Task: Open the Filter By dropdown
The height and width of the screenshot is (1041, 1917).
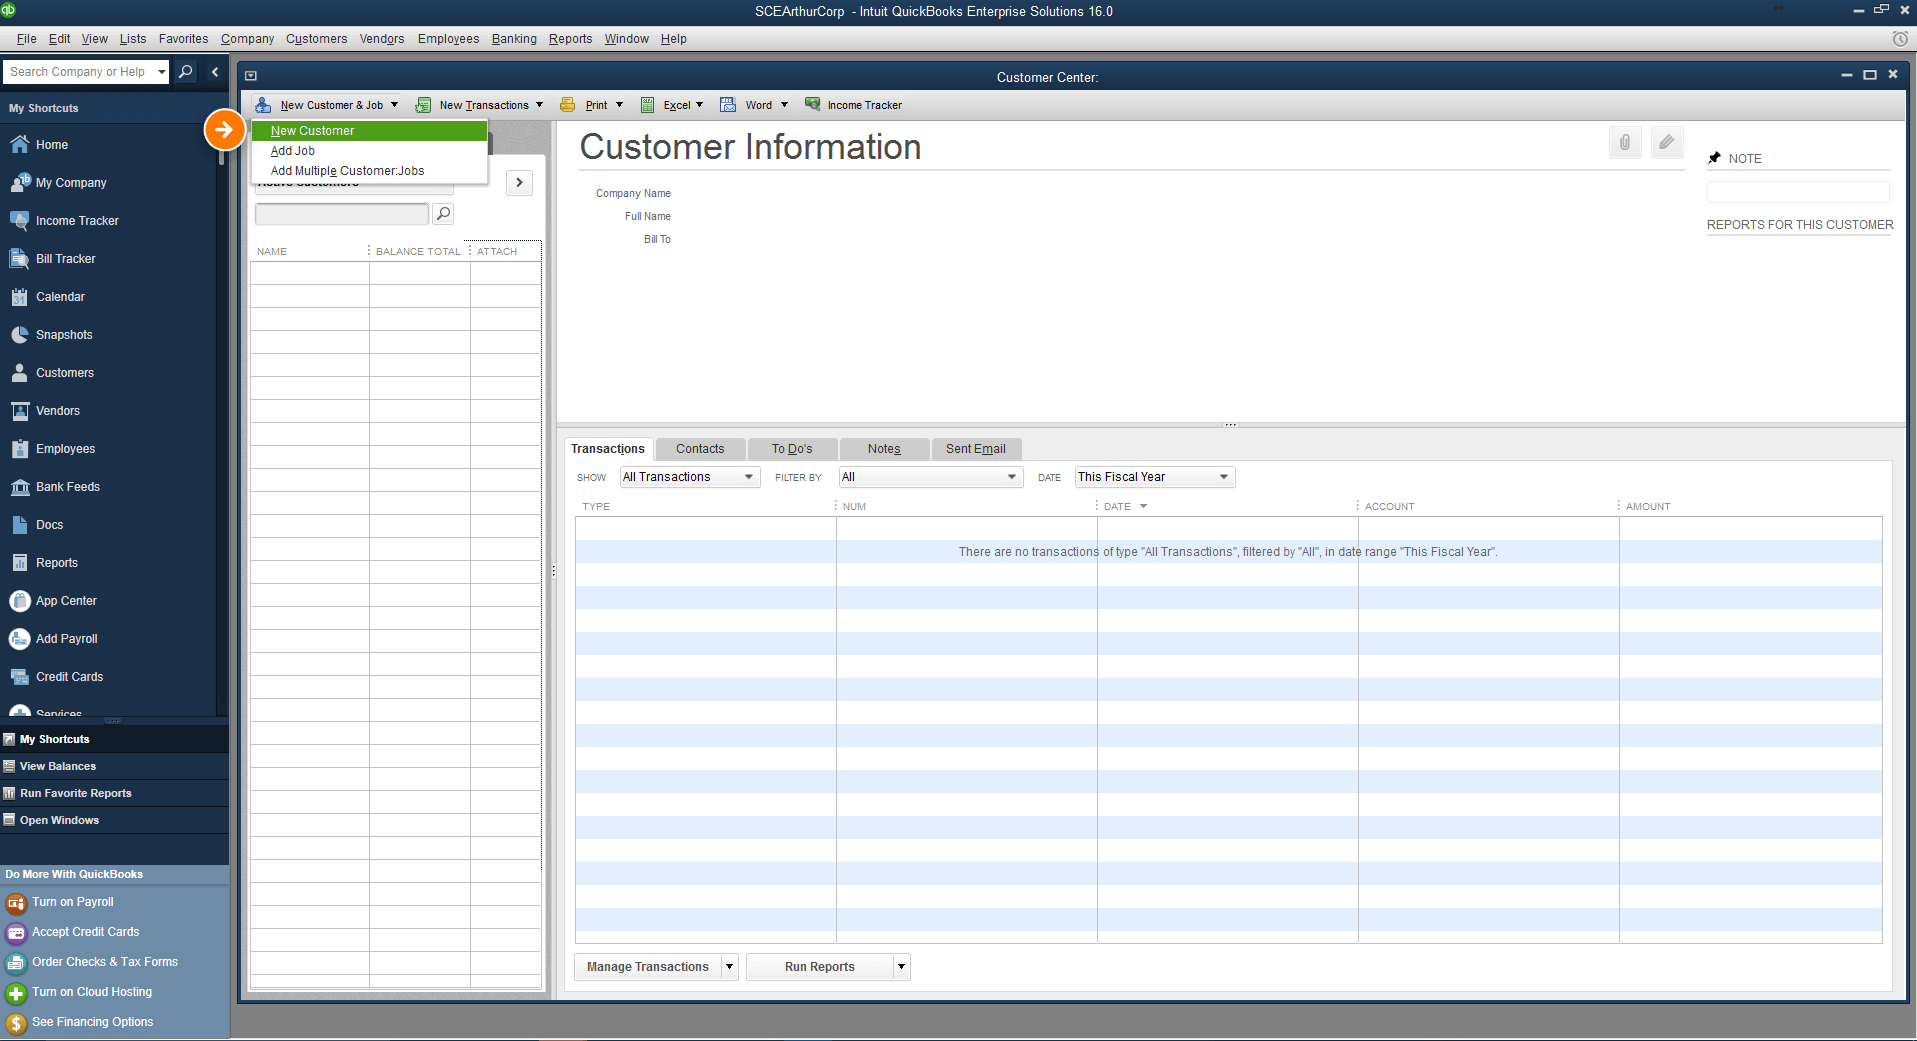Action: tap(931, 477)
